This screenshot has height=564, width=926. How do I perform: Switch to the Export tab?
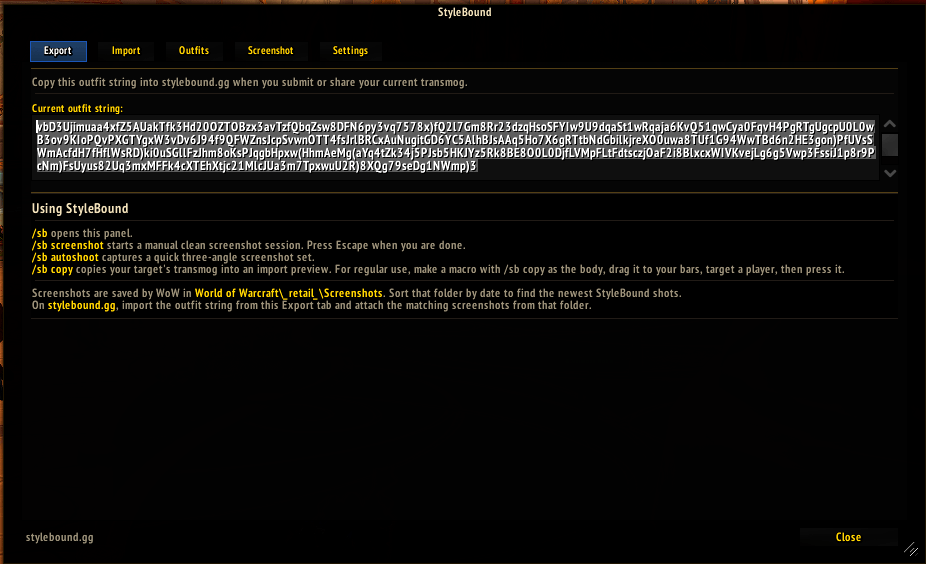point(58,51)
